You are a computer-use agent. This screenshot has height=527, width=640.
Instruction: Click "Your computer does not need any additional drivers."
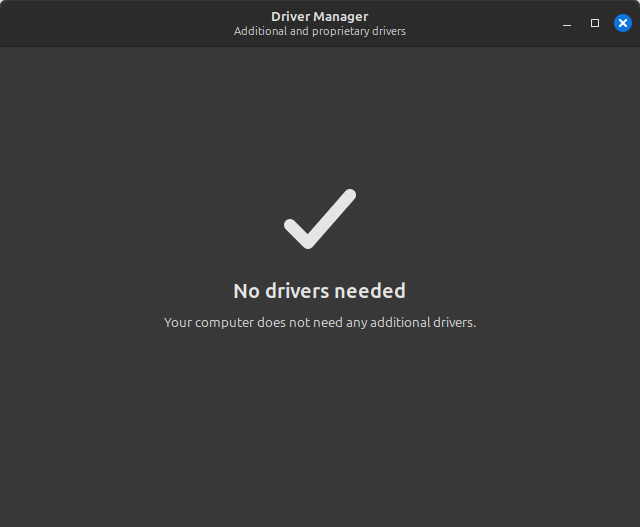(x=320, y=322)
